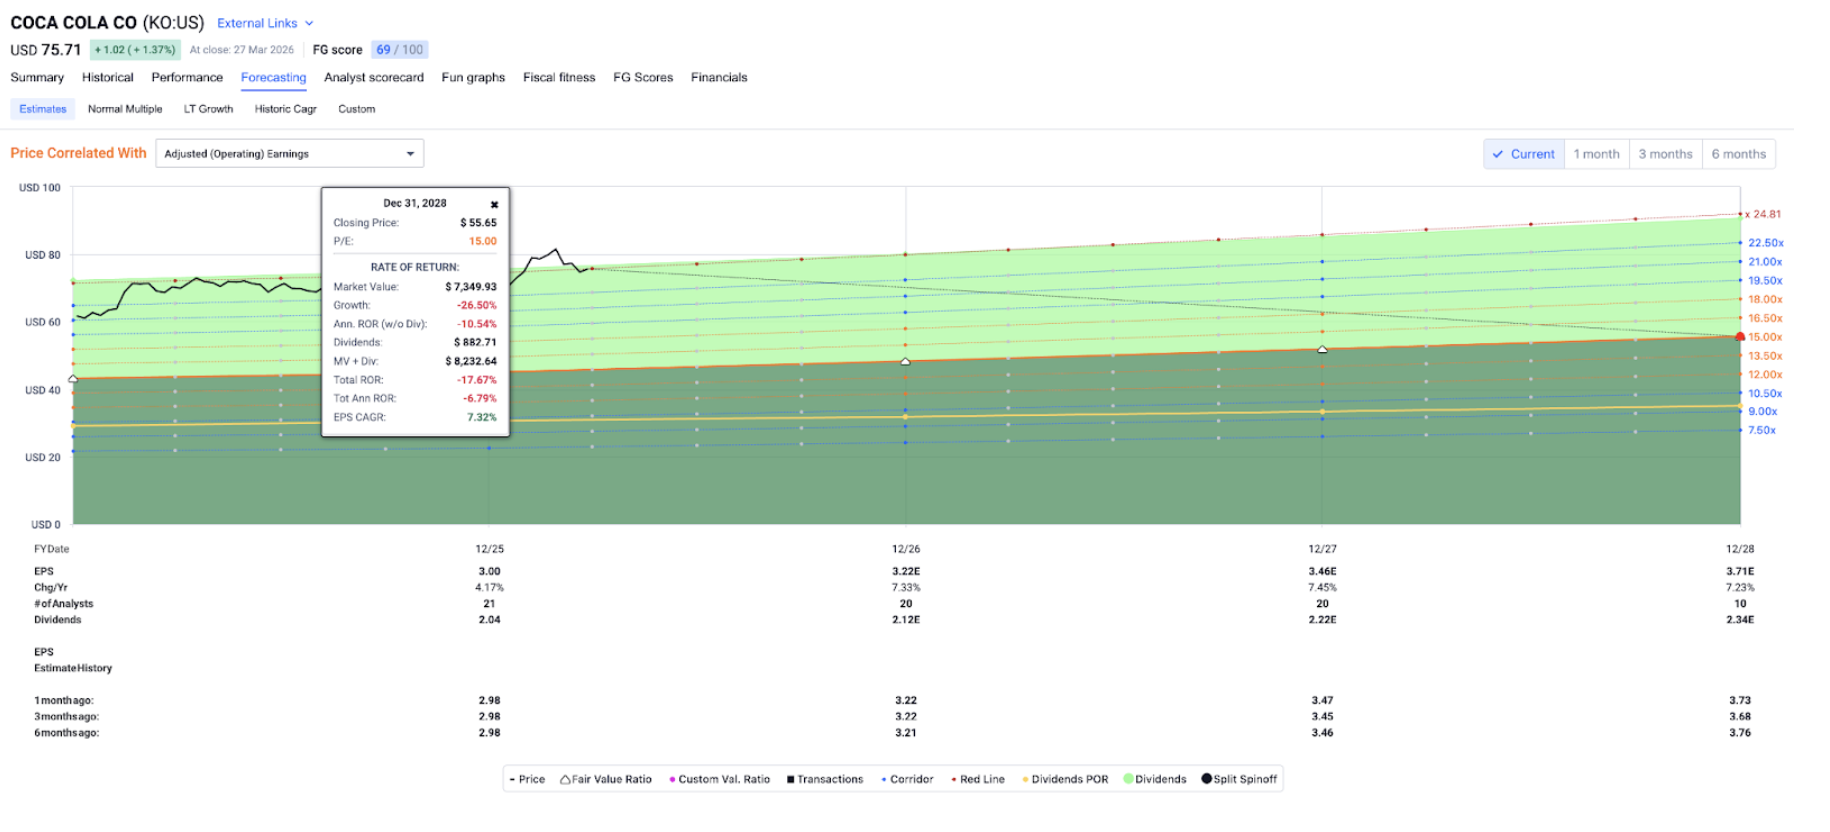Screen dimensions: 1830x832
Task: Click the 21.00x corridor multiple label
Action: tap(1766, 262)
